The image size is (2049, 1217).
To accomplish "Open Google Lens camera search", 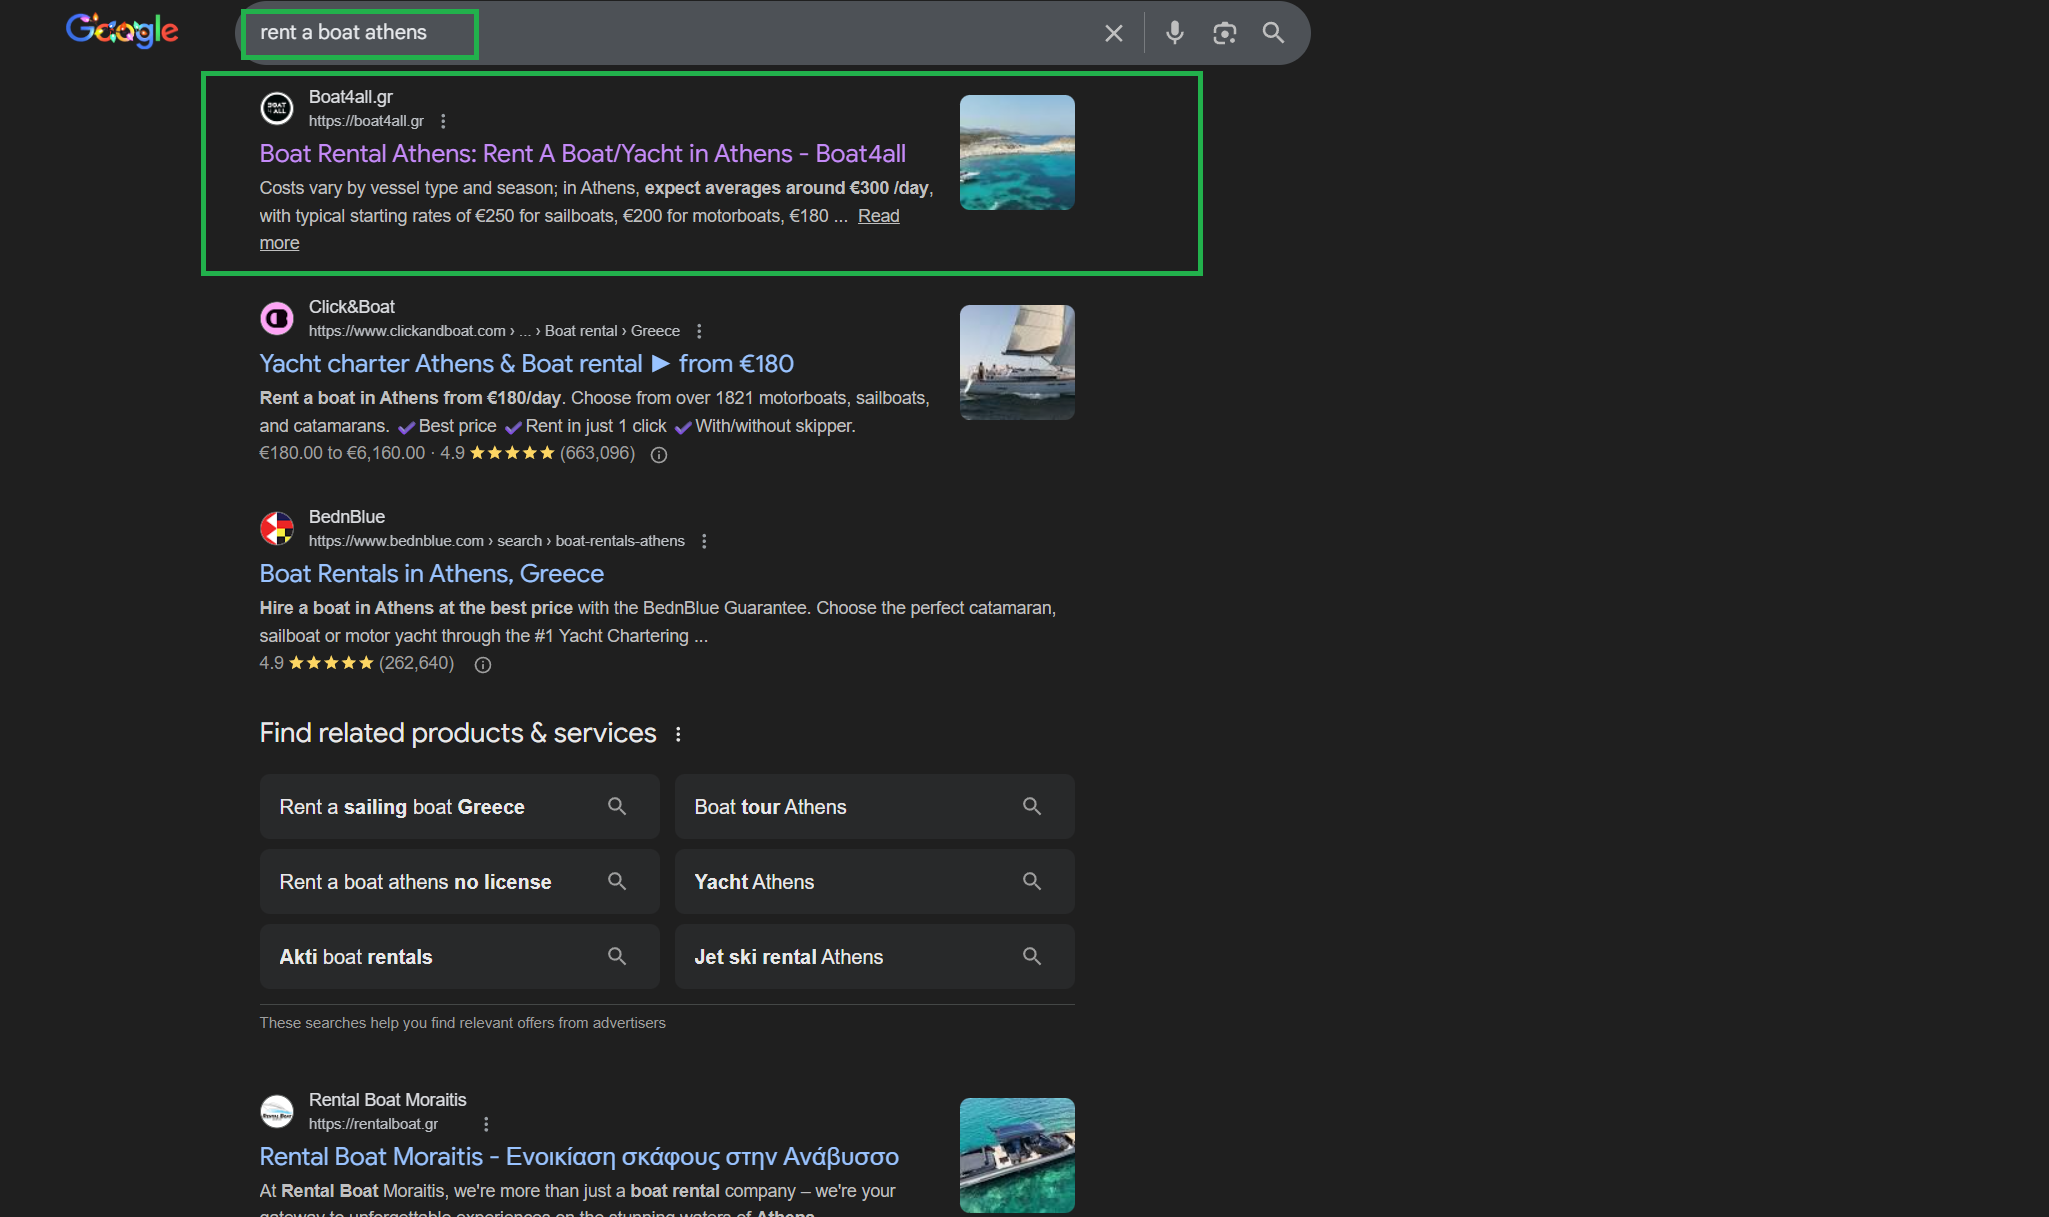I will pos(1223,32).
